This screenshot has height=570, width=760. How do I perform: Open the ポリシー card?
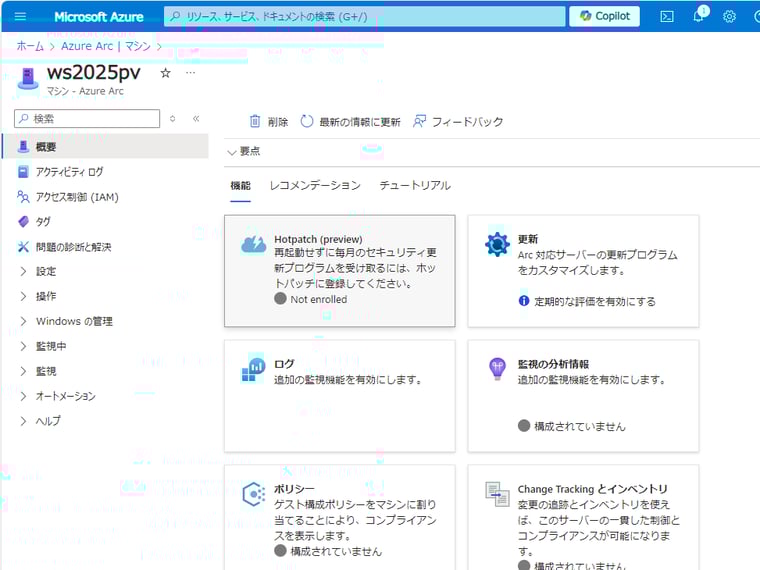pos(340,518)
